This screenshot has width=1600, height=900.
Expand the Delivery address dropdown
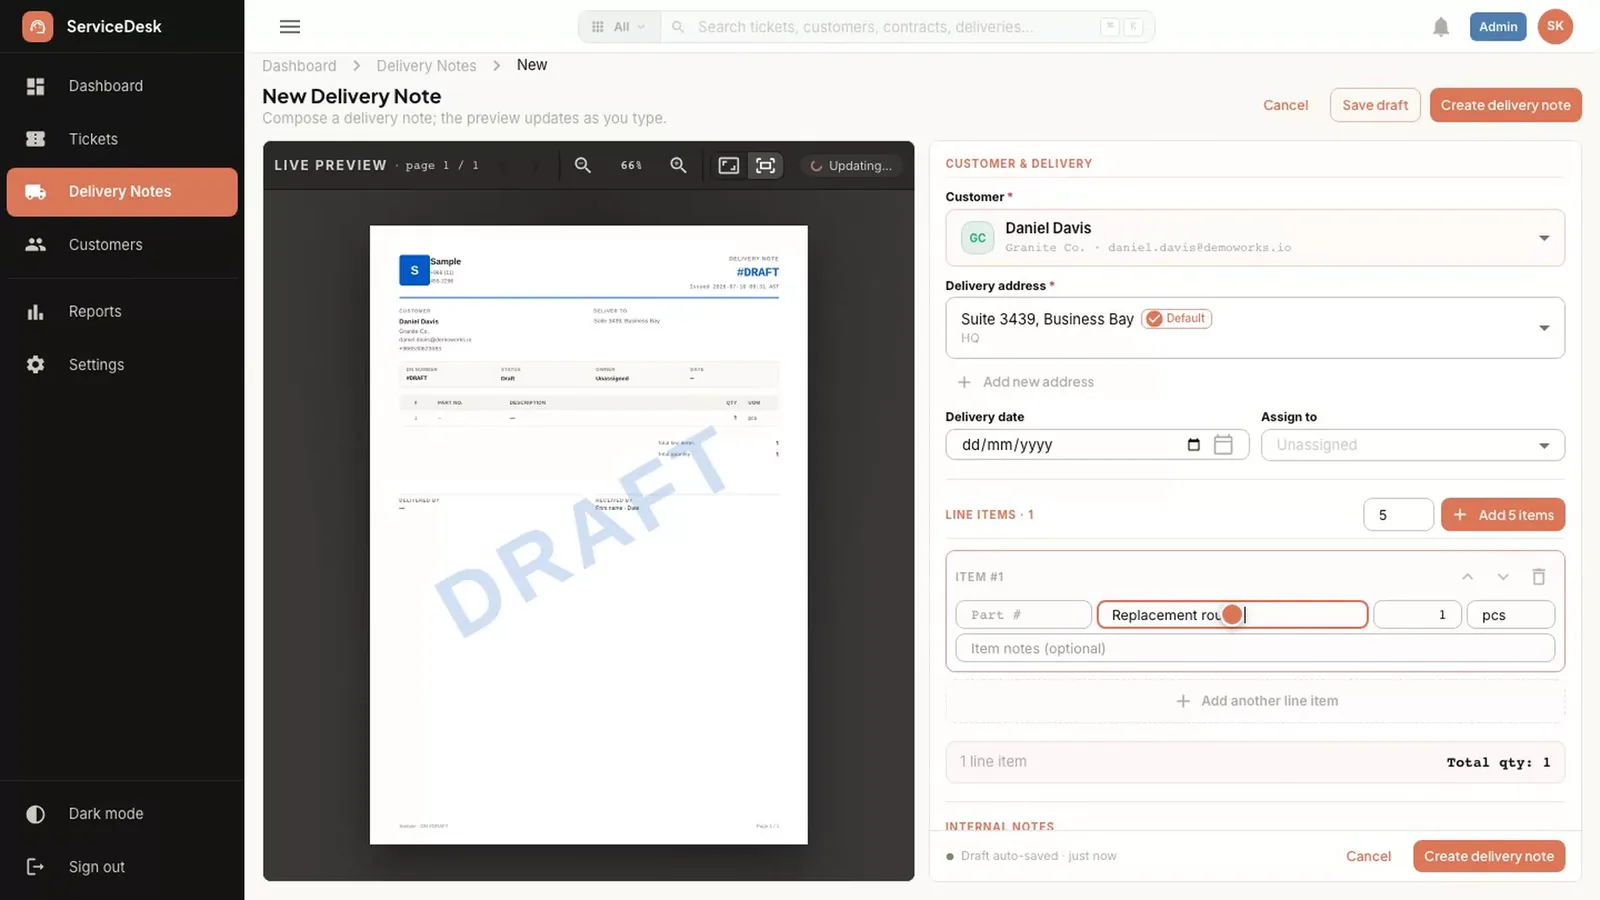coord(1544,328)
